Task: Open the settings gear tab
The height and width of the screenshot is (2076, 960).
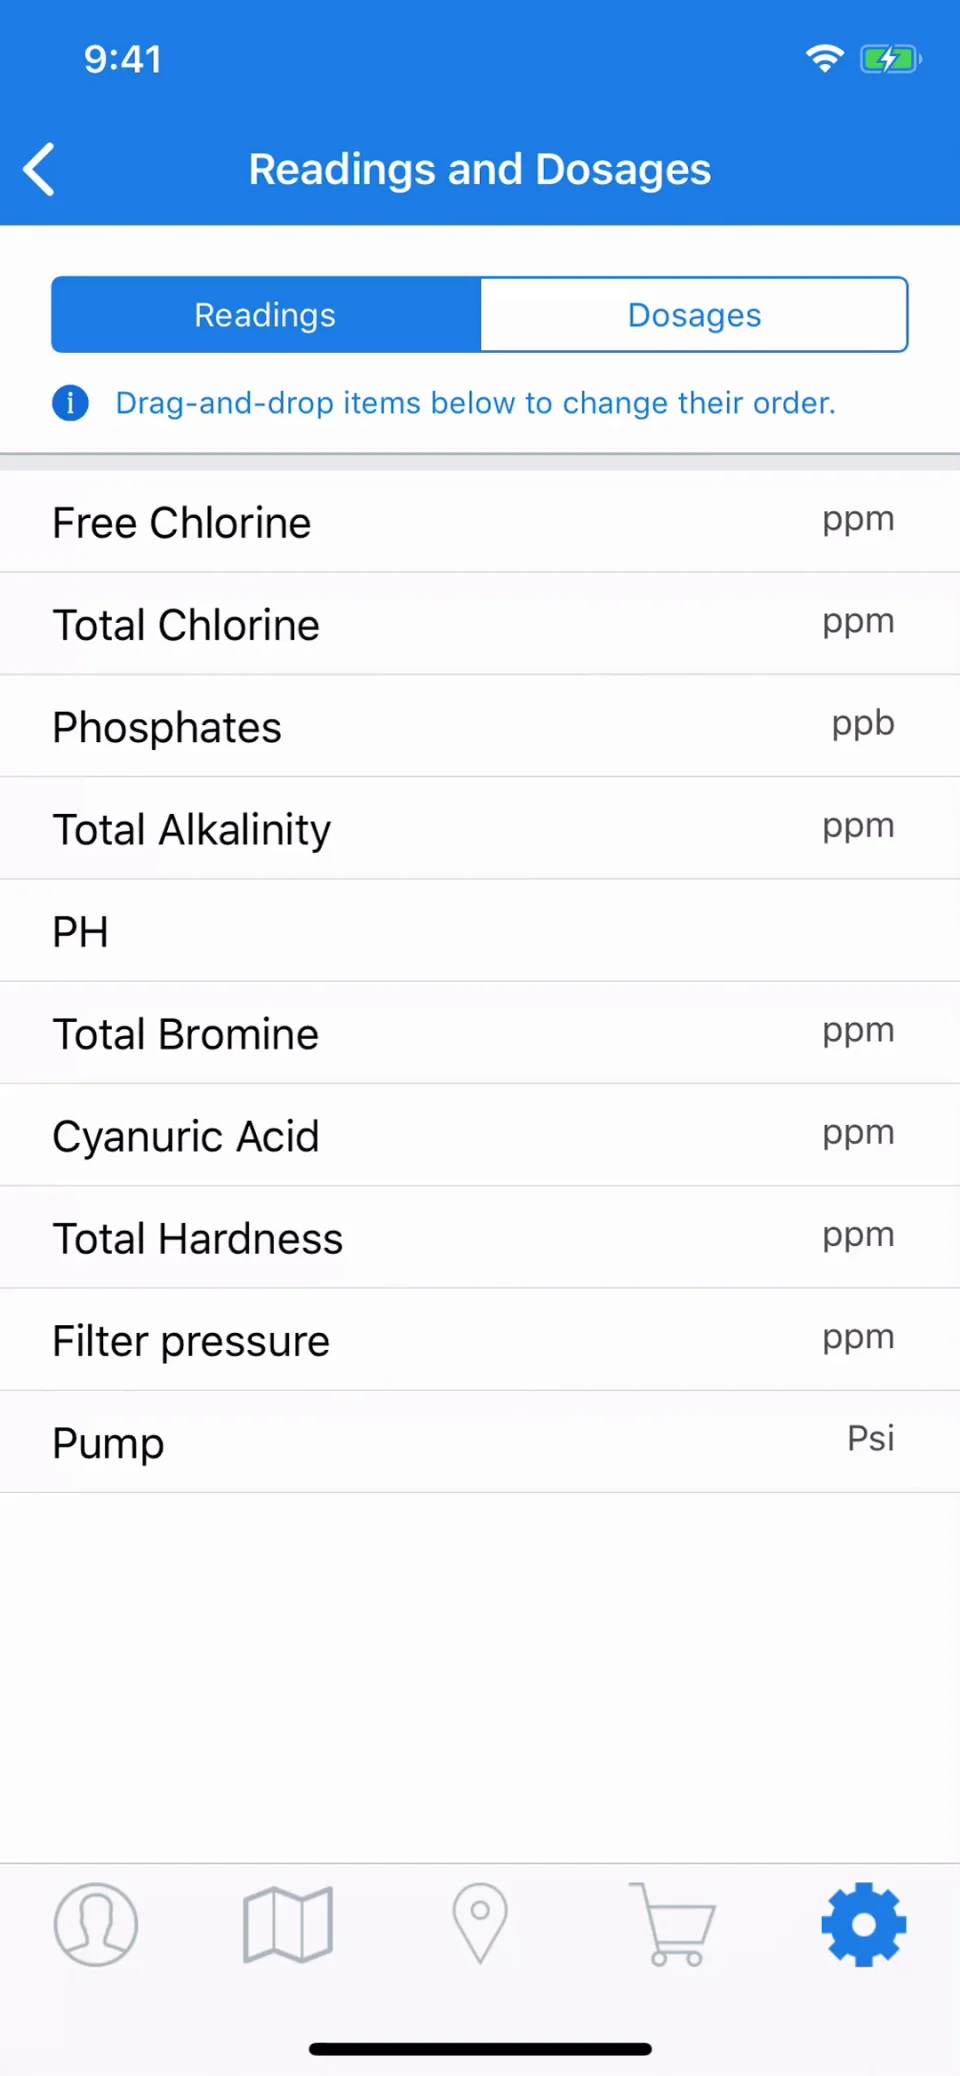Action: [x=864, y=1924]
